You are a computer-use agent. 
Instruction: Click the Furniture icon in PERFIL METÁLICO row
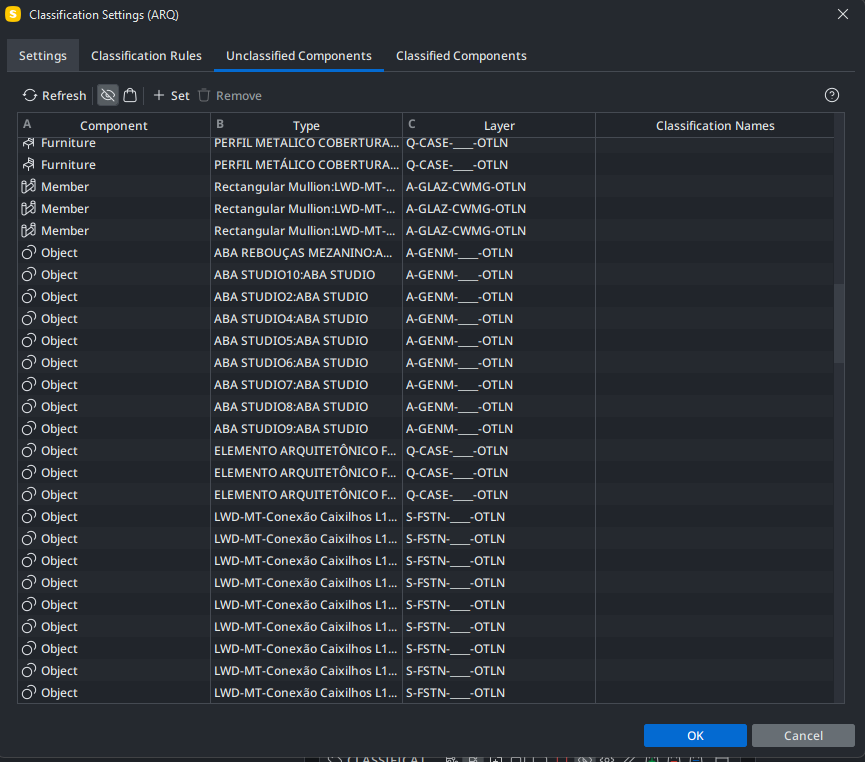(x=29, y=164)
